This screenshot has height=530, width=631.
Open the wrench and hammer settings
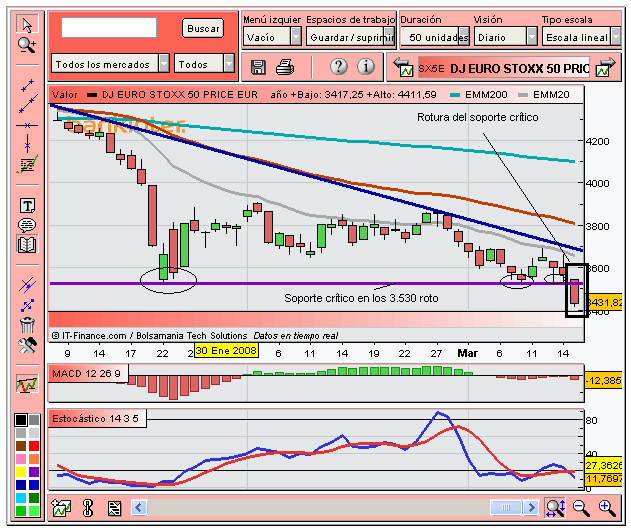click(27, 345)
